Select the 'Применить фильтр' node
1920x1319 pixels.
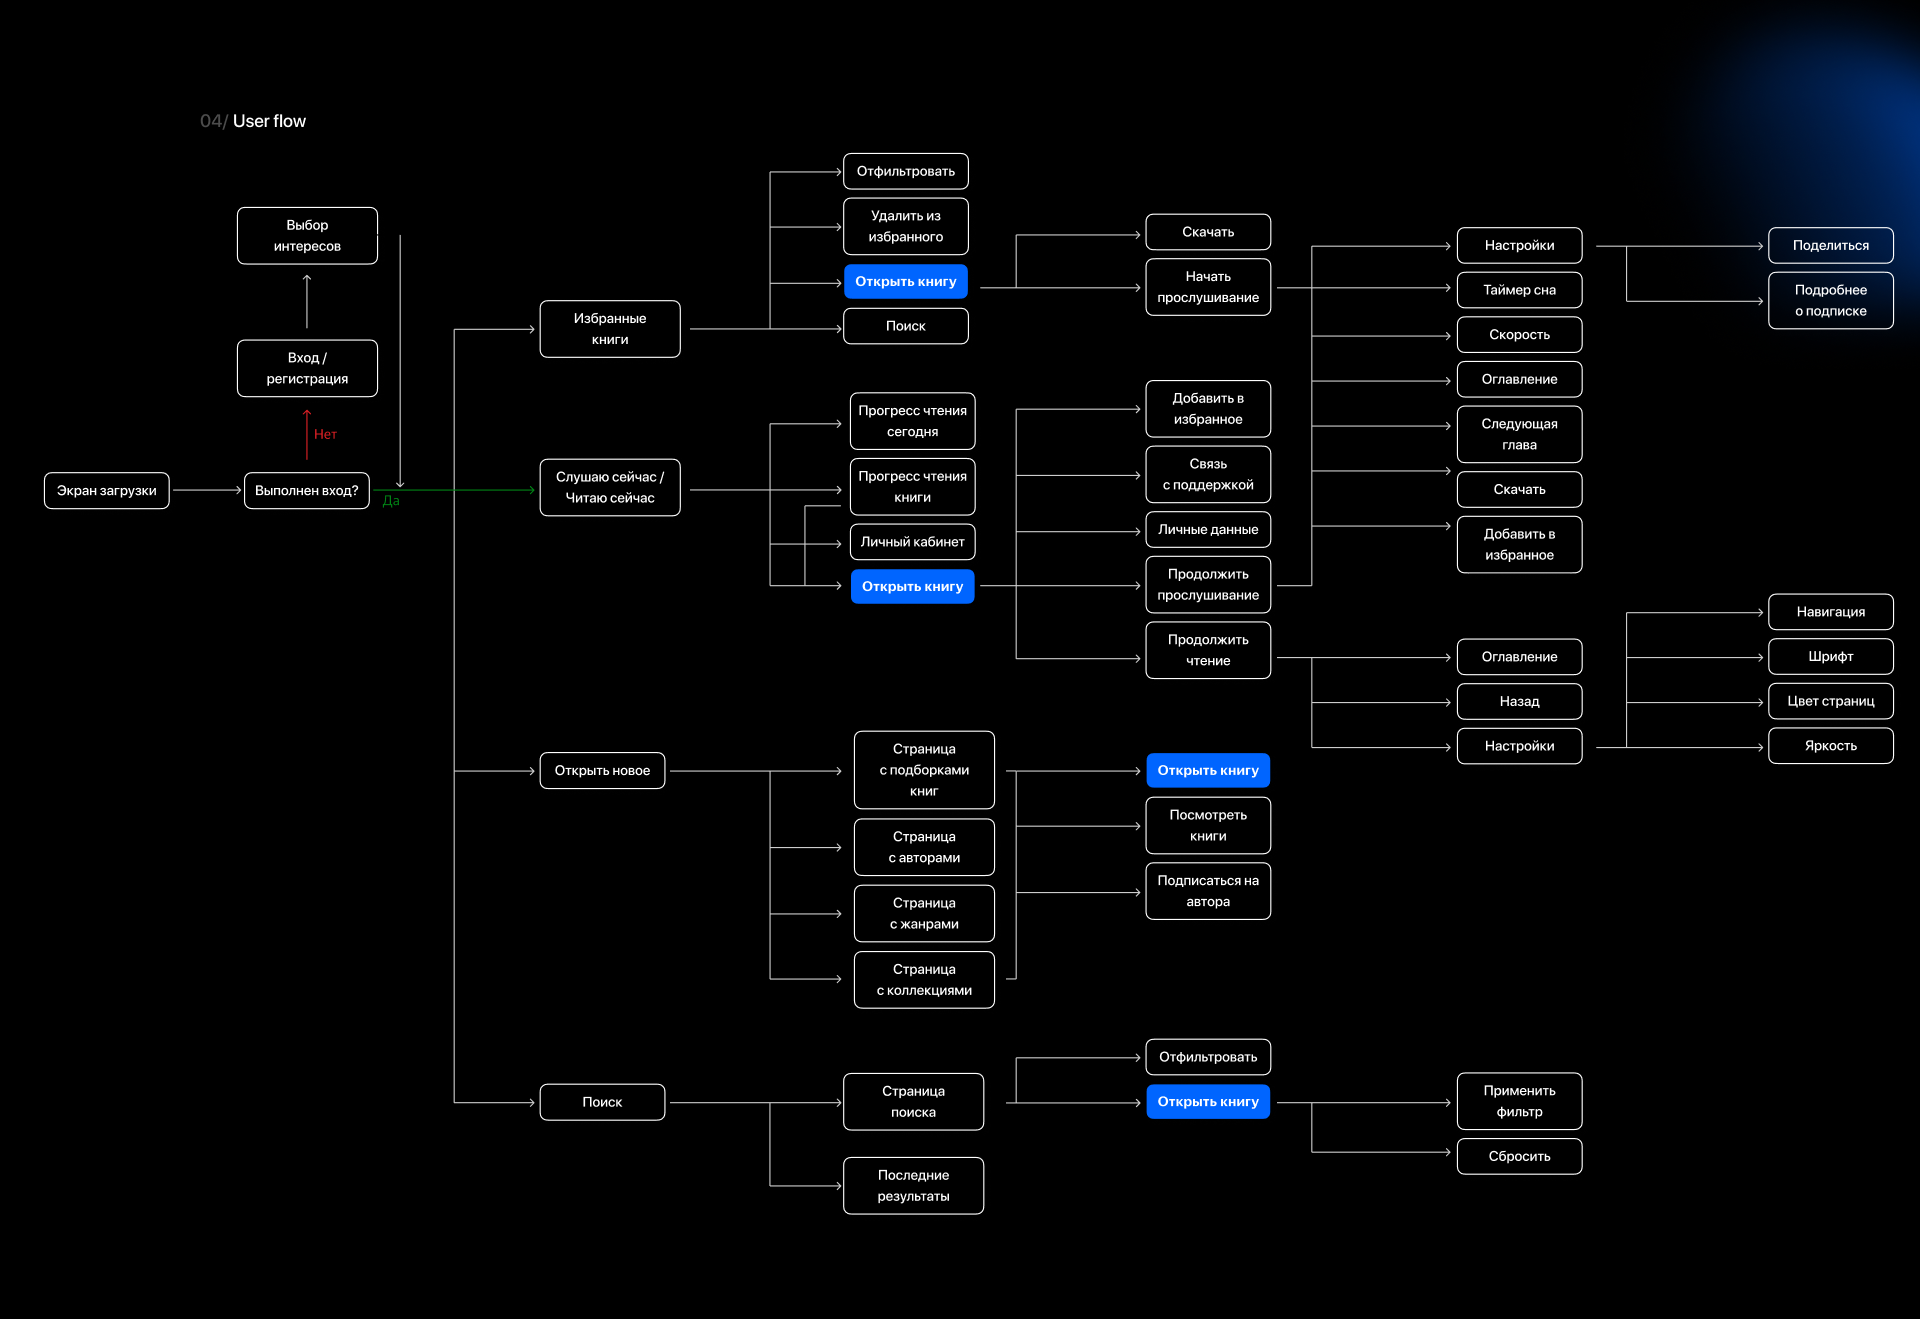click(x=1518, y=1102)
